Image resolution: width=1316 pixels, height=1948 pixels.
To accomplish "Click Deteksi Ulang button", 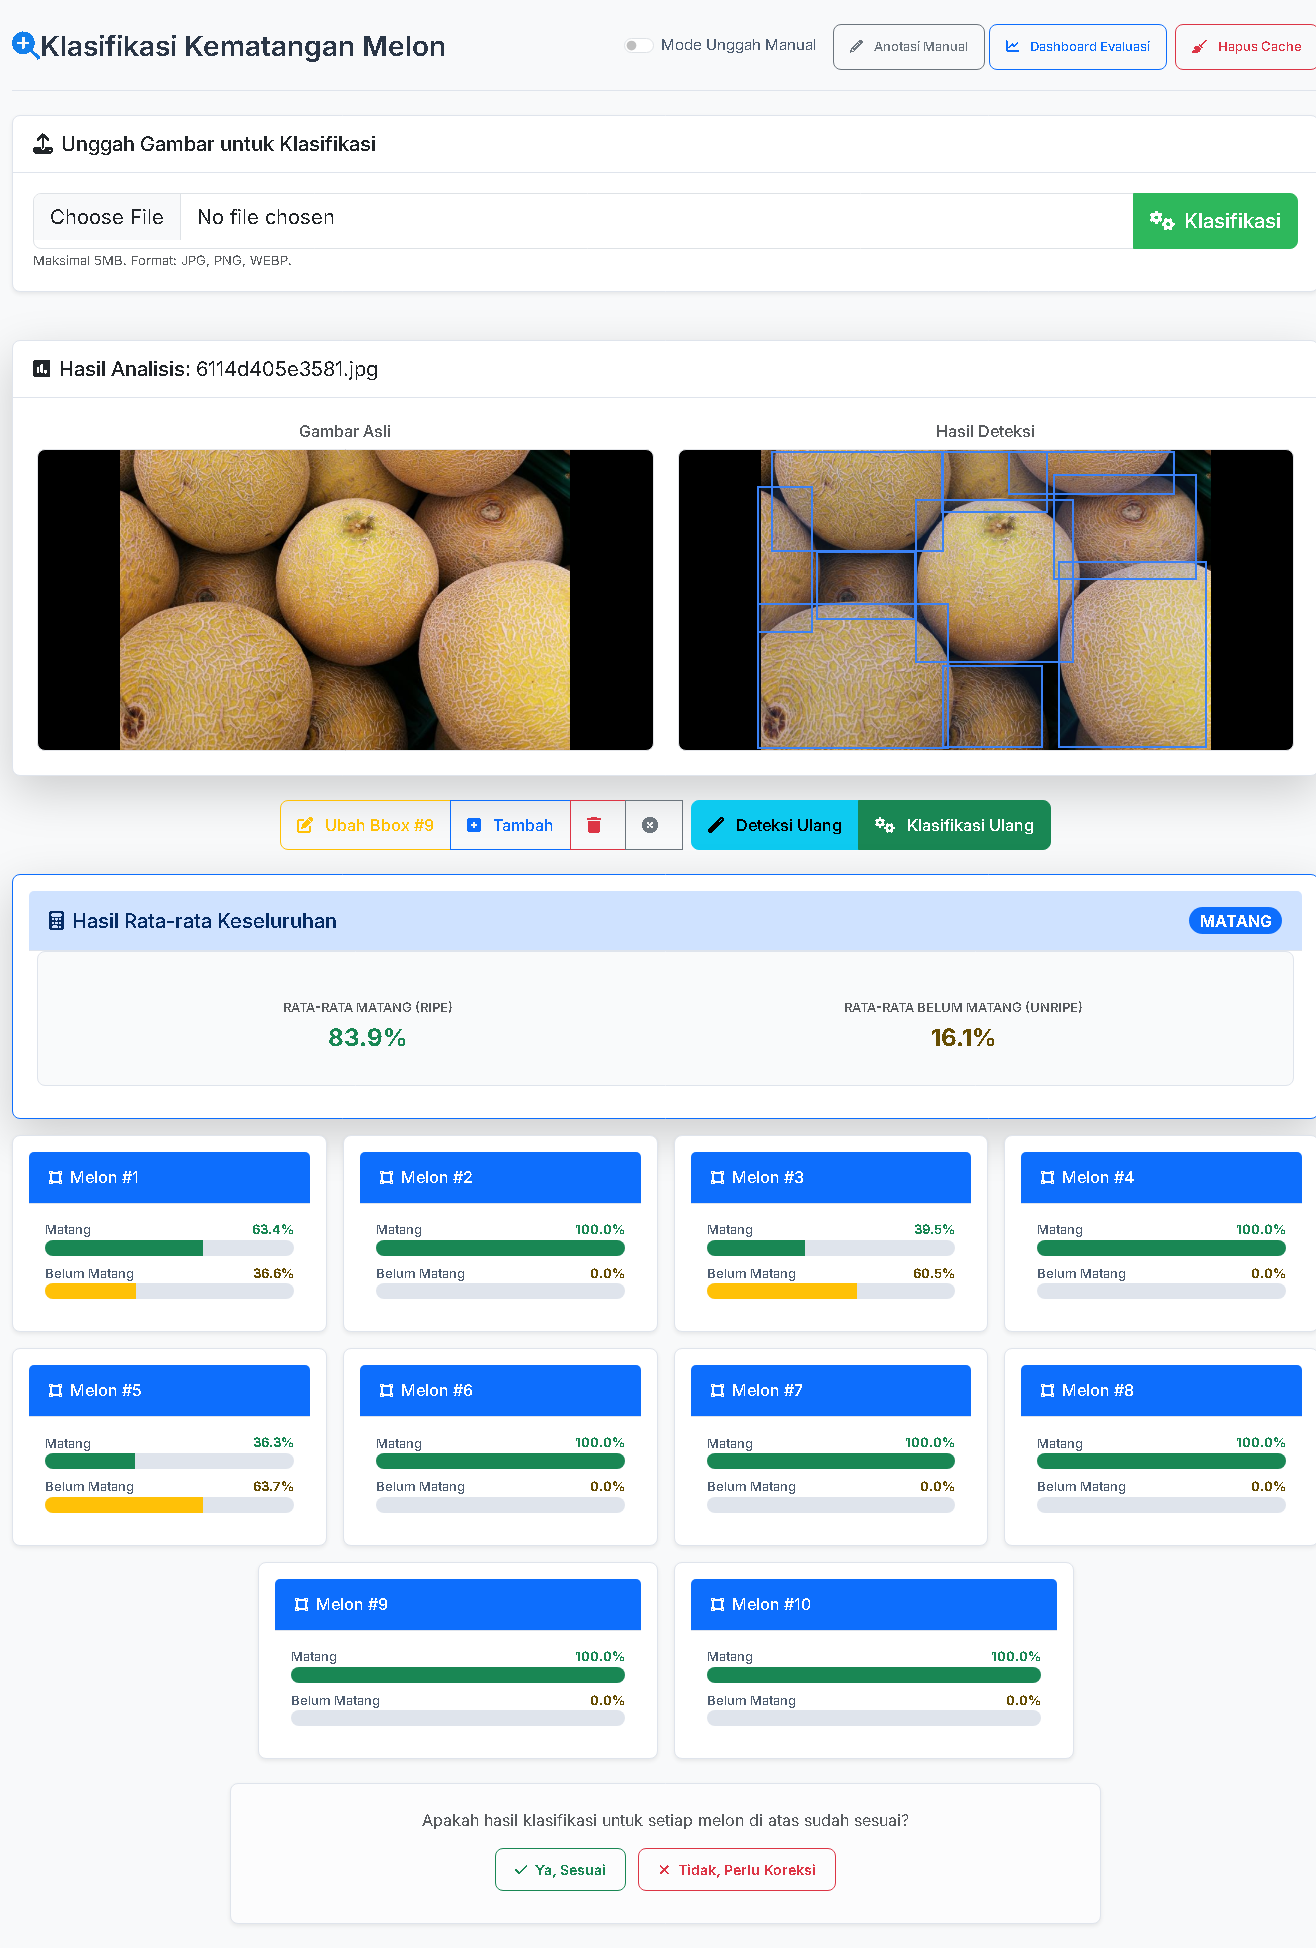I will coord(774,825).
